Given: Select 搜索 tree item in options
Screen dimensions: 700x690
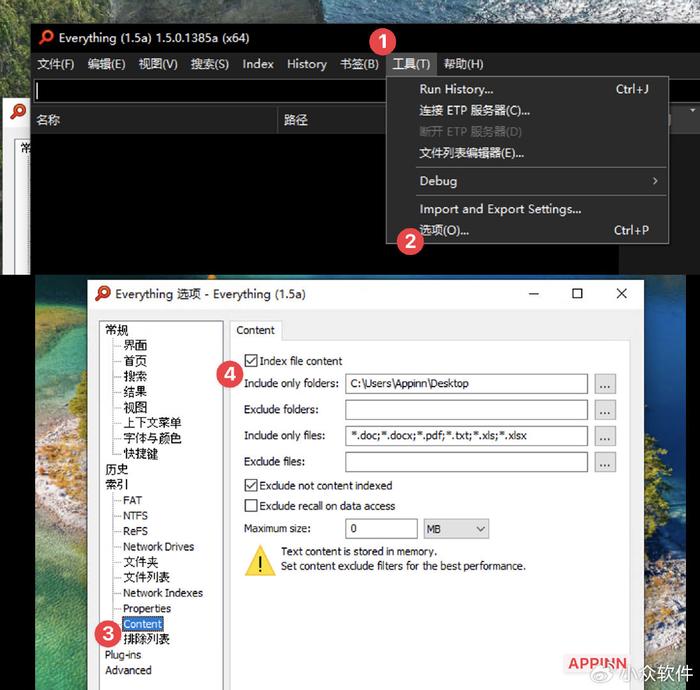Looking at the screenshot, I should click(135, 376).
